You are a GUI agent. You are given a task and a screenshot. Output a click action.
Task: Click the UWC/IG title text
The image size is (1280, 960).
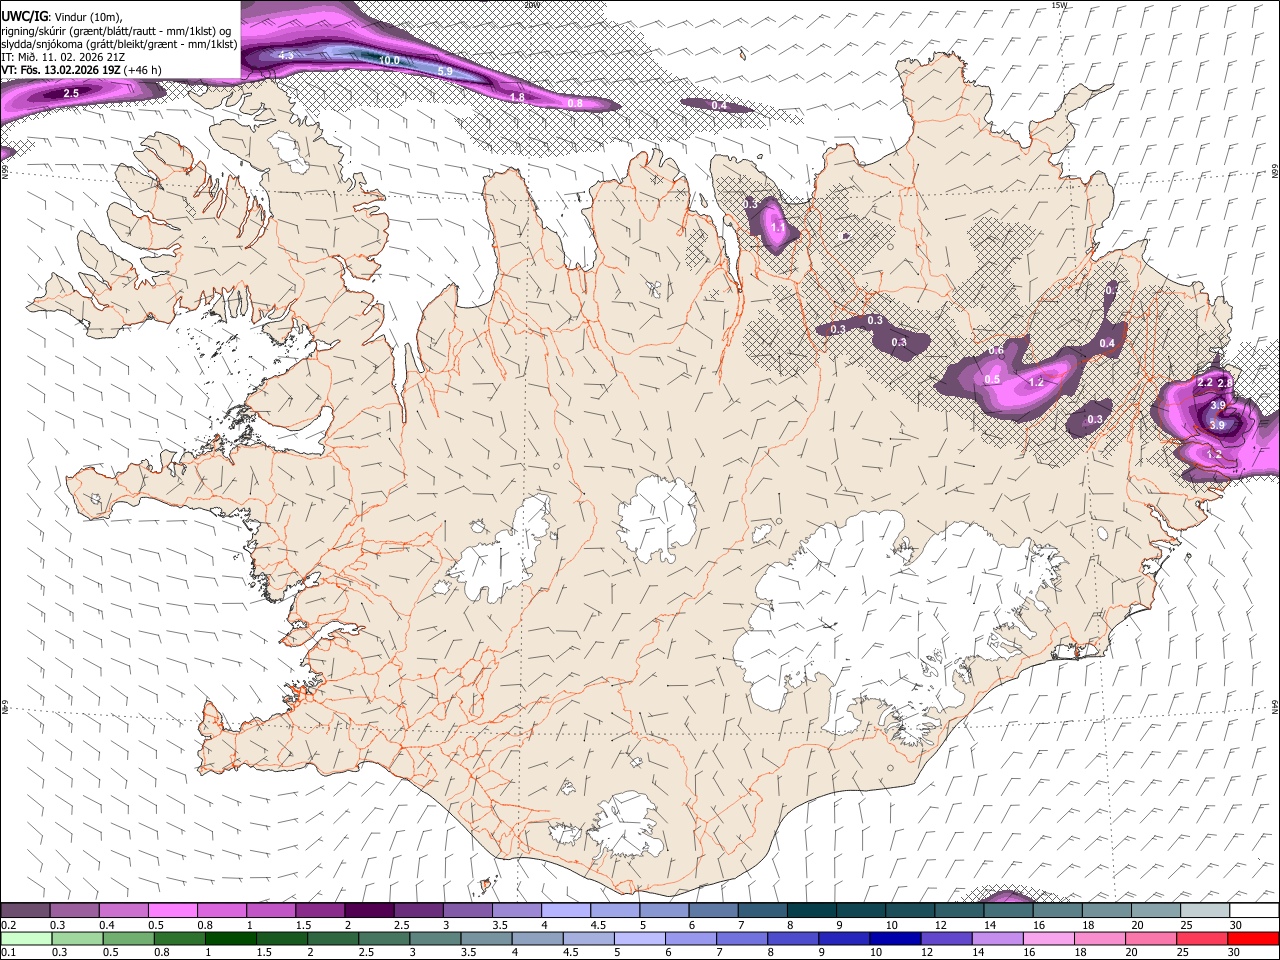coord(23,16)
